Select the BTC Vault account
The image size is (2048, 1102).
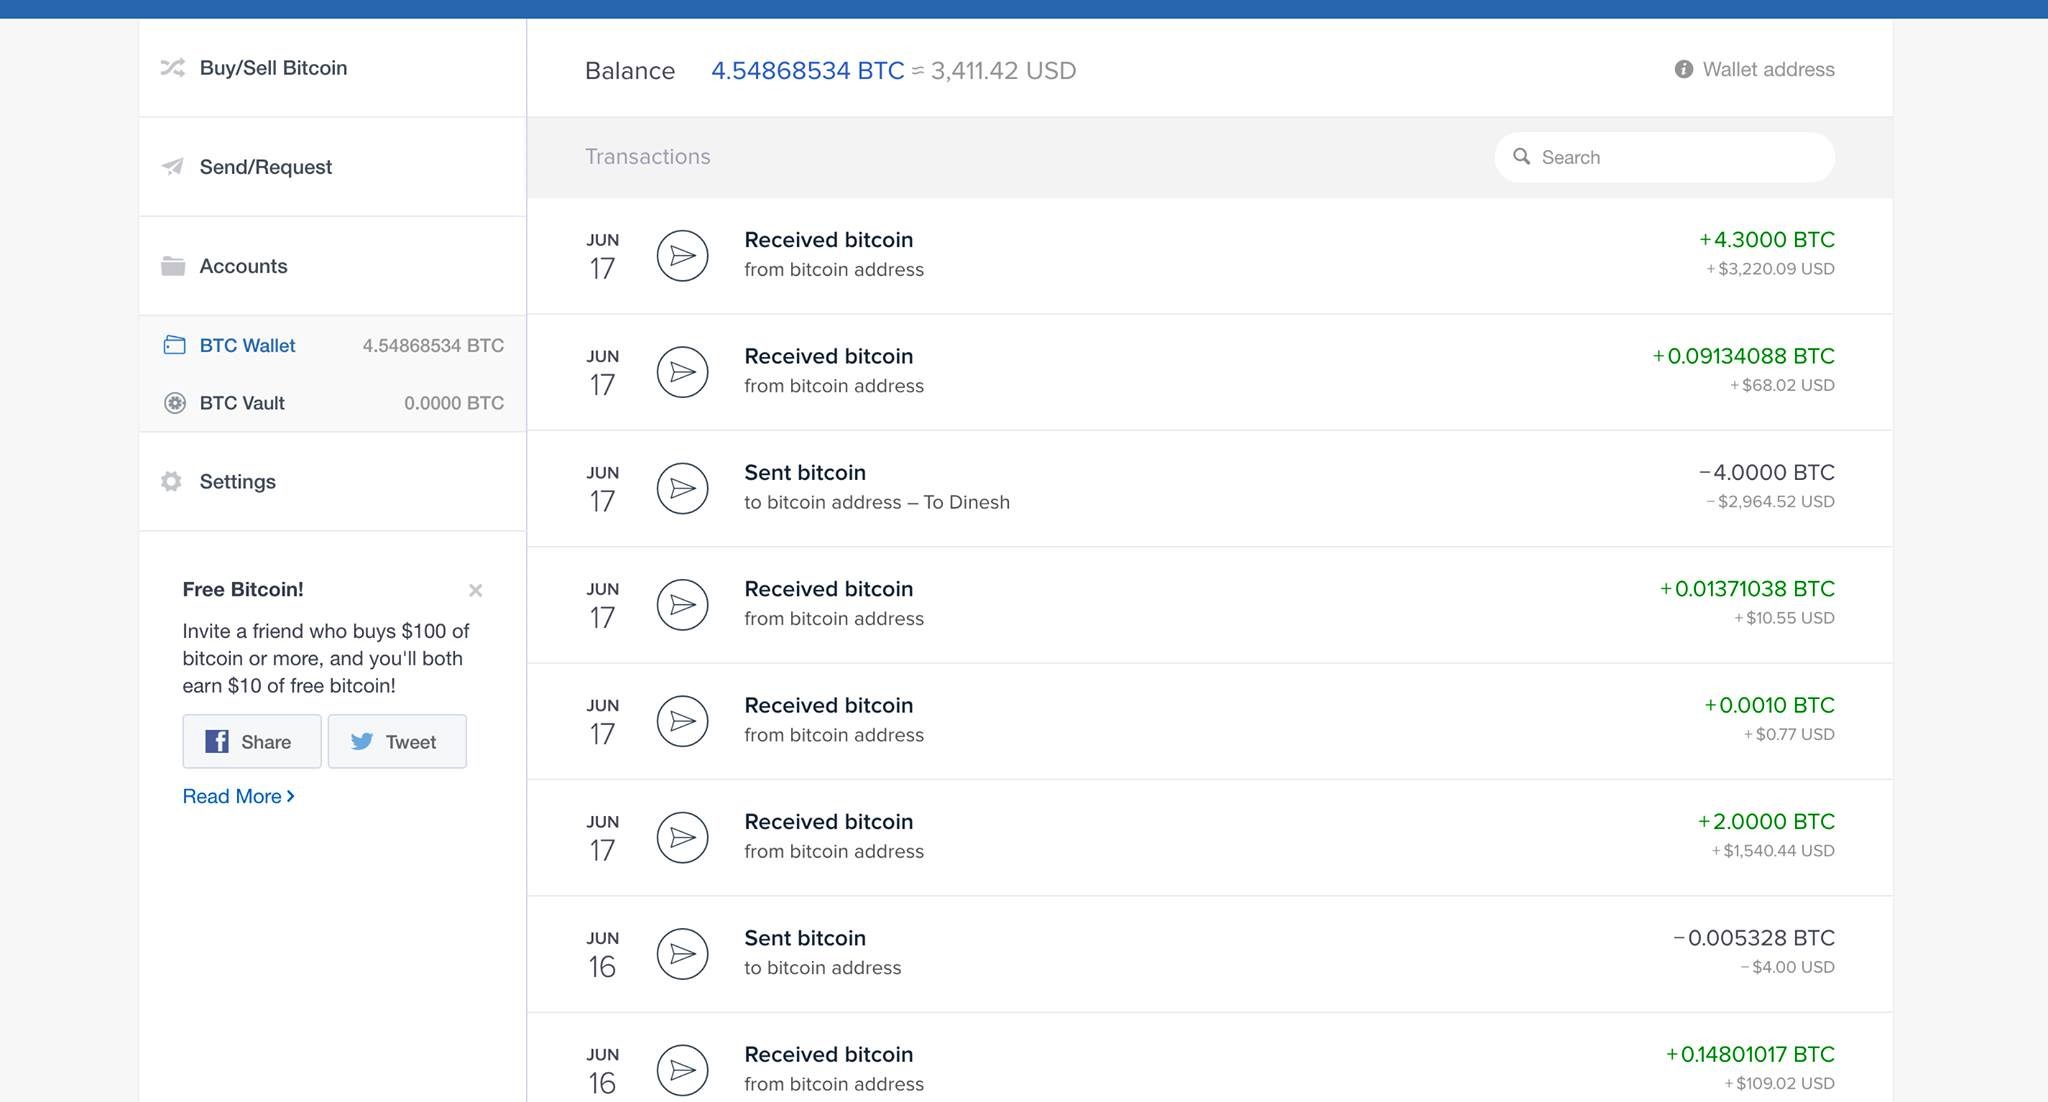242,403
